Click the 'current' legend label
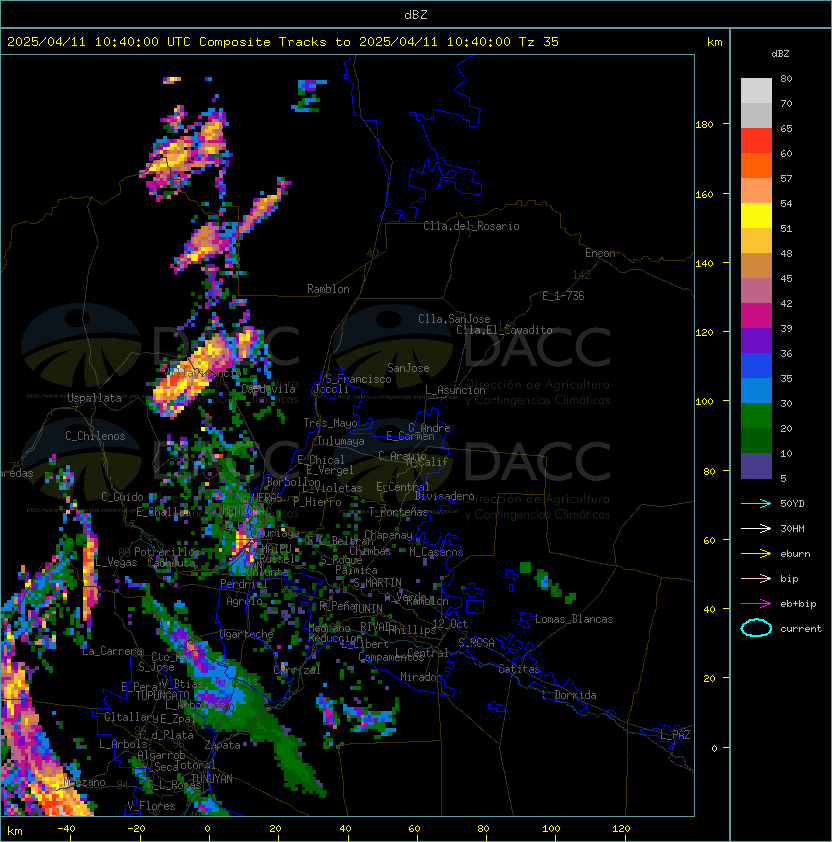The image size is (832, 842). tap(801, 629)
